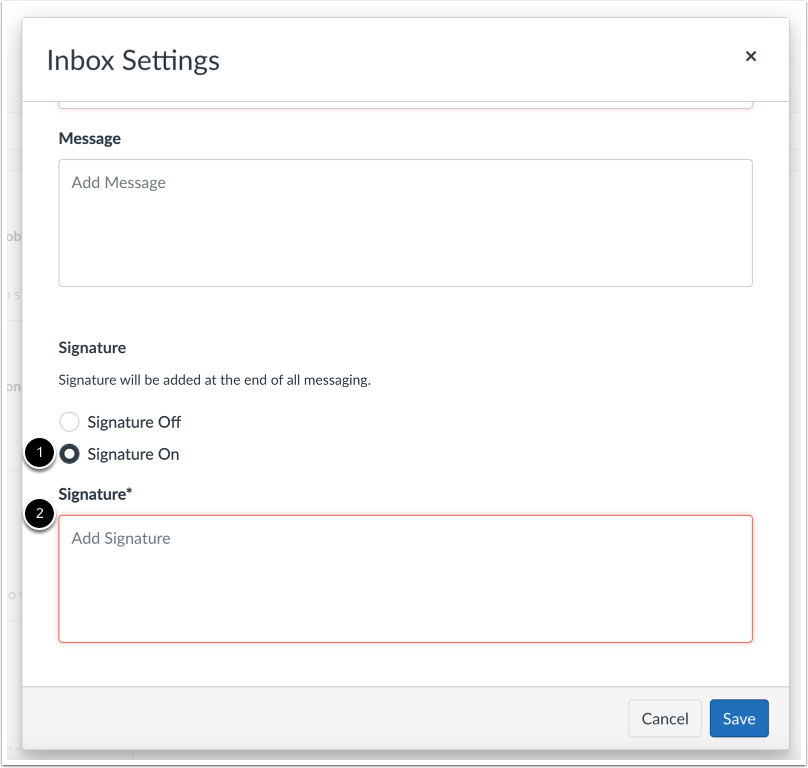Select the Signature Off radio button

click(x=69, y=421)
